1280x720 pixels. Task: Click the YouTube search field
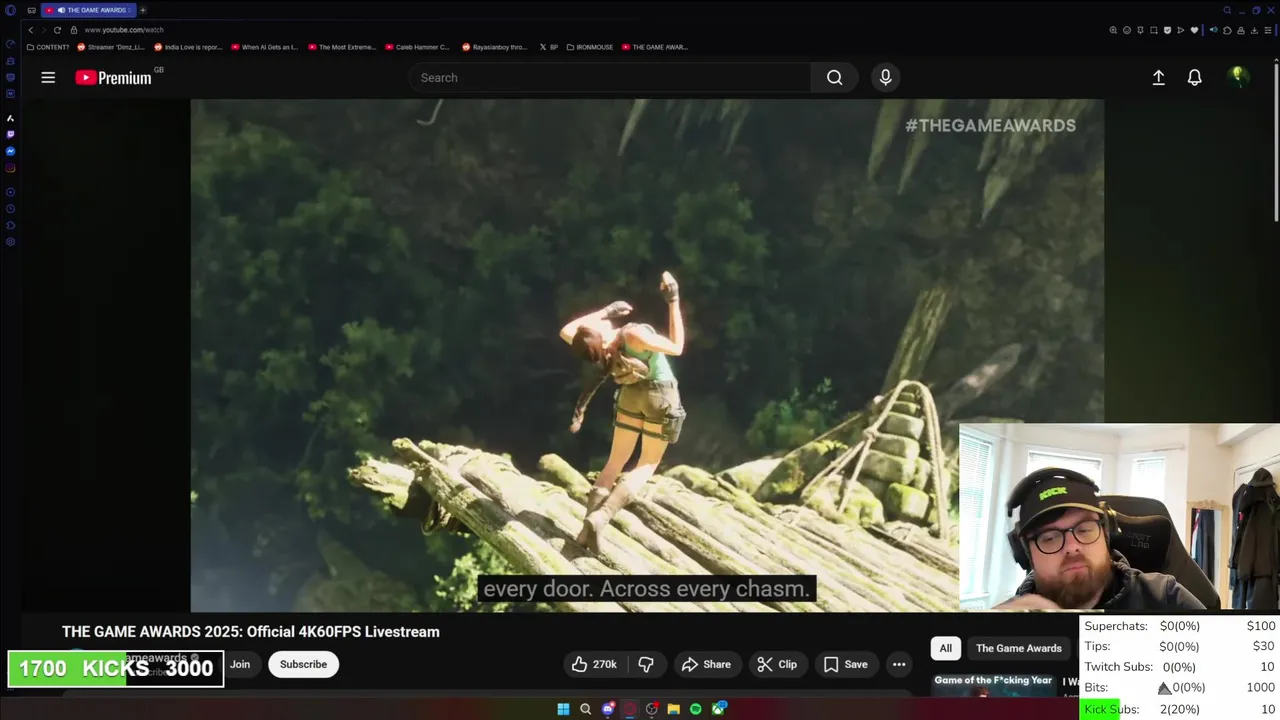point(610,77)
